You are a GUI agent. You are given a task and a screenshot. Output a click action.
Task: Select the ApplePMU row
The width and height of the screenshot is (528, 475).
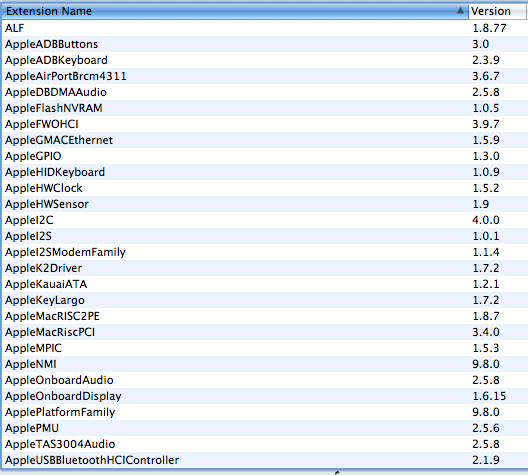pyautogui.click(x=265, y=428)
